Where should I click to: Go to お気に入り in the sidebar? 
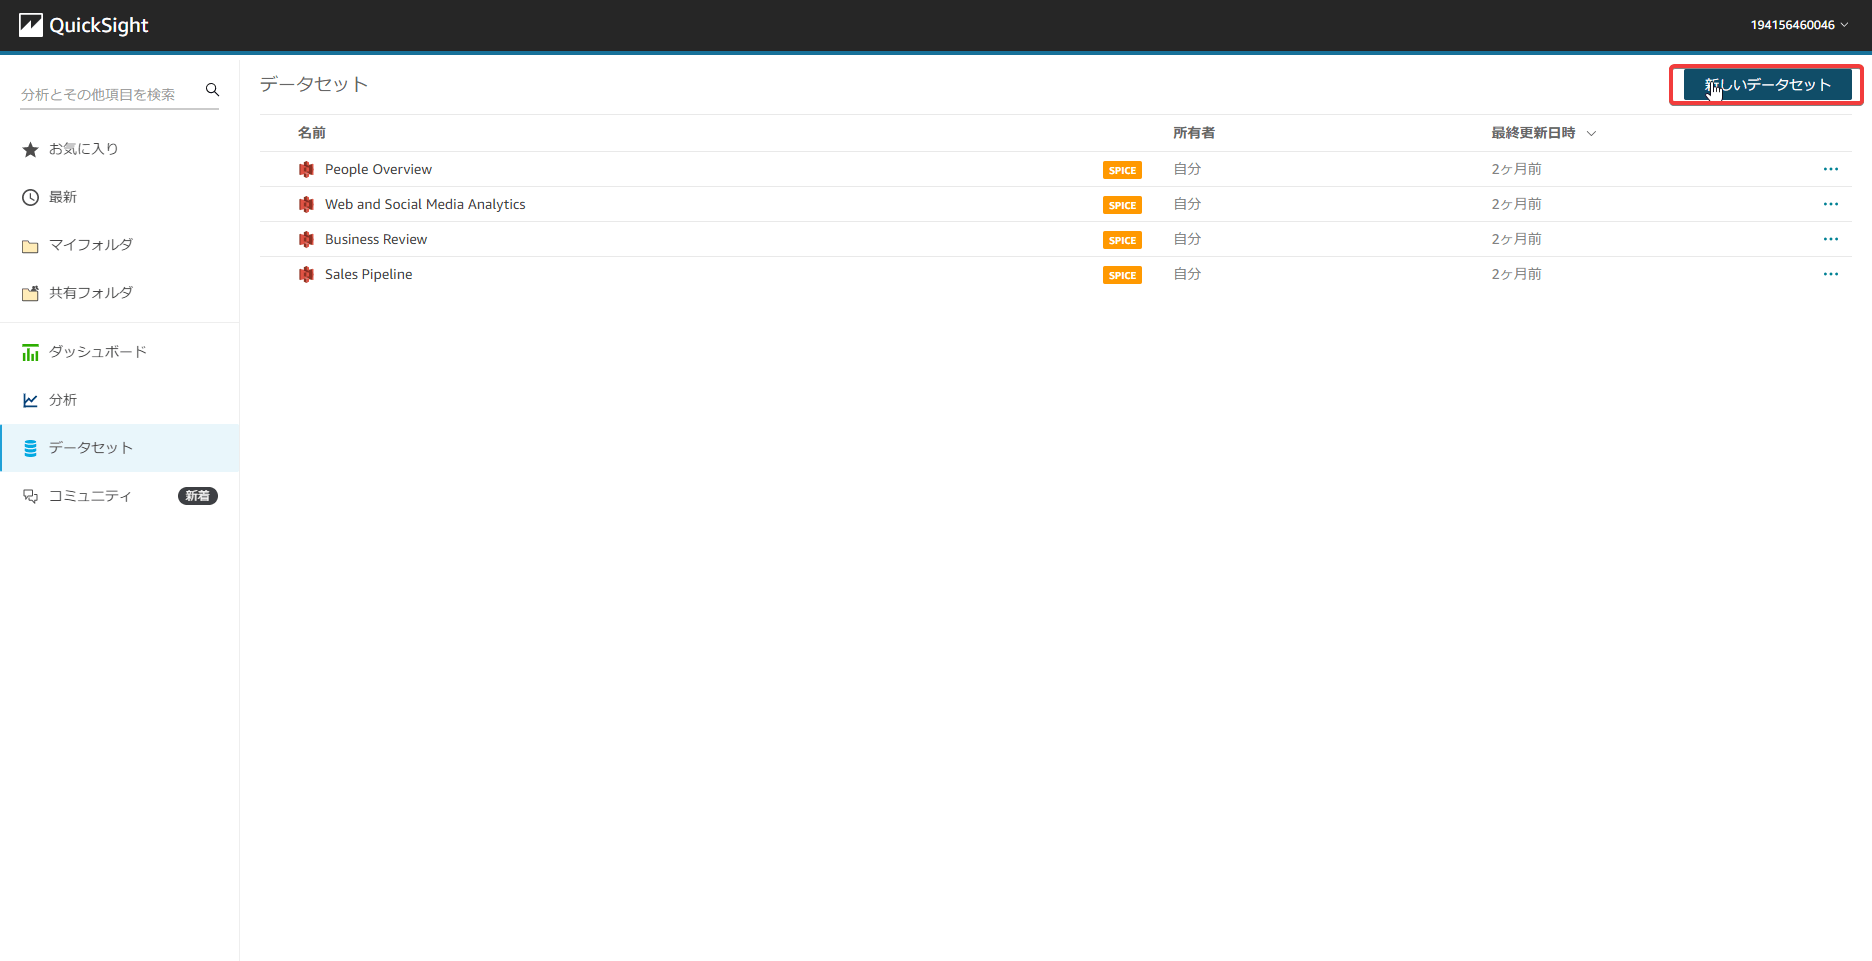120,149
